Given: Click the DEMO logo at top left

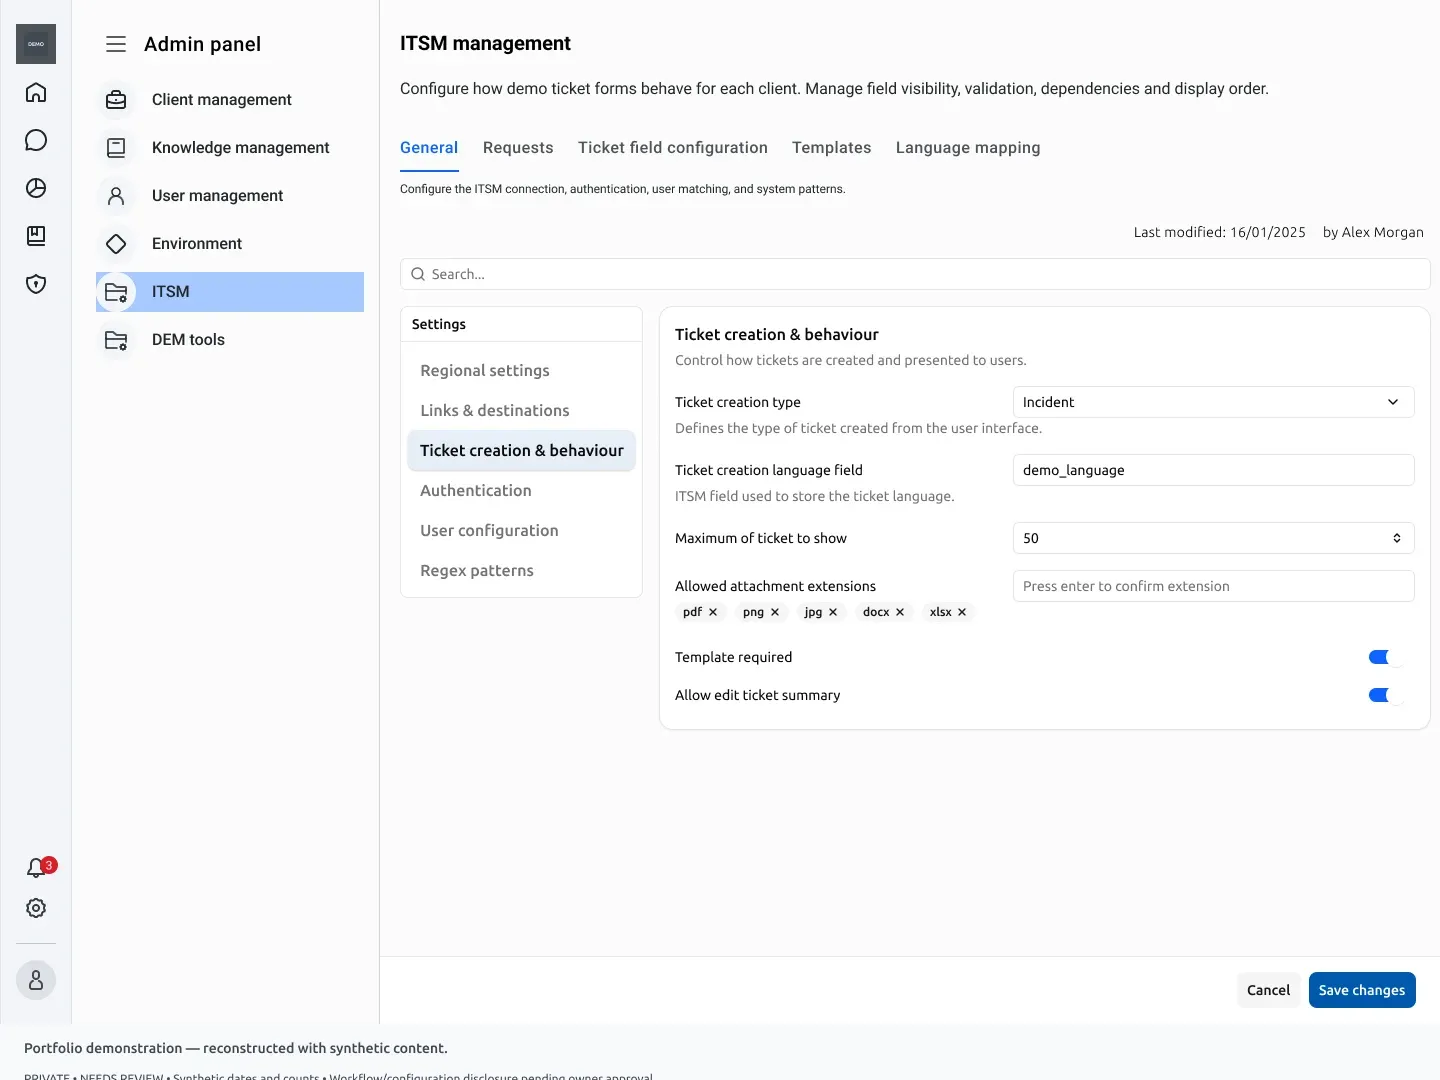Looking at the screenshot, I should click(x=36, y=44).
